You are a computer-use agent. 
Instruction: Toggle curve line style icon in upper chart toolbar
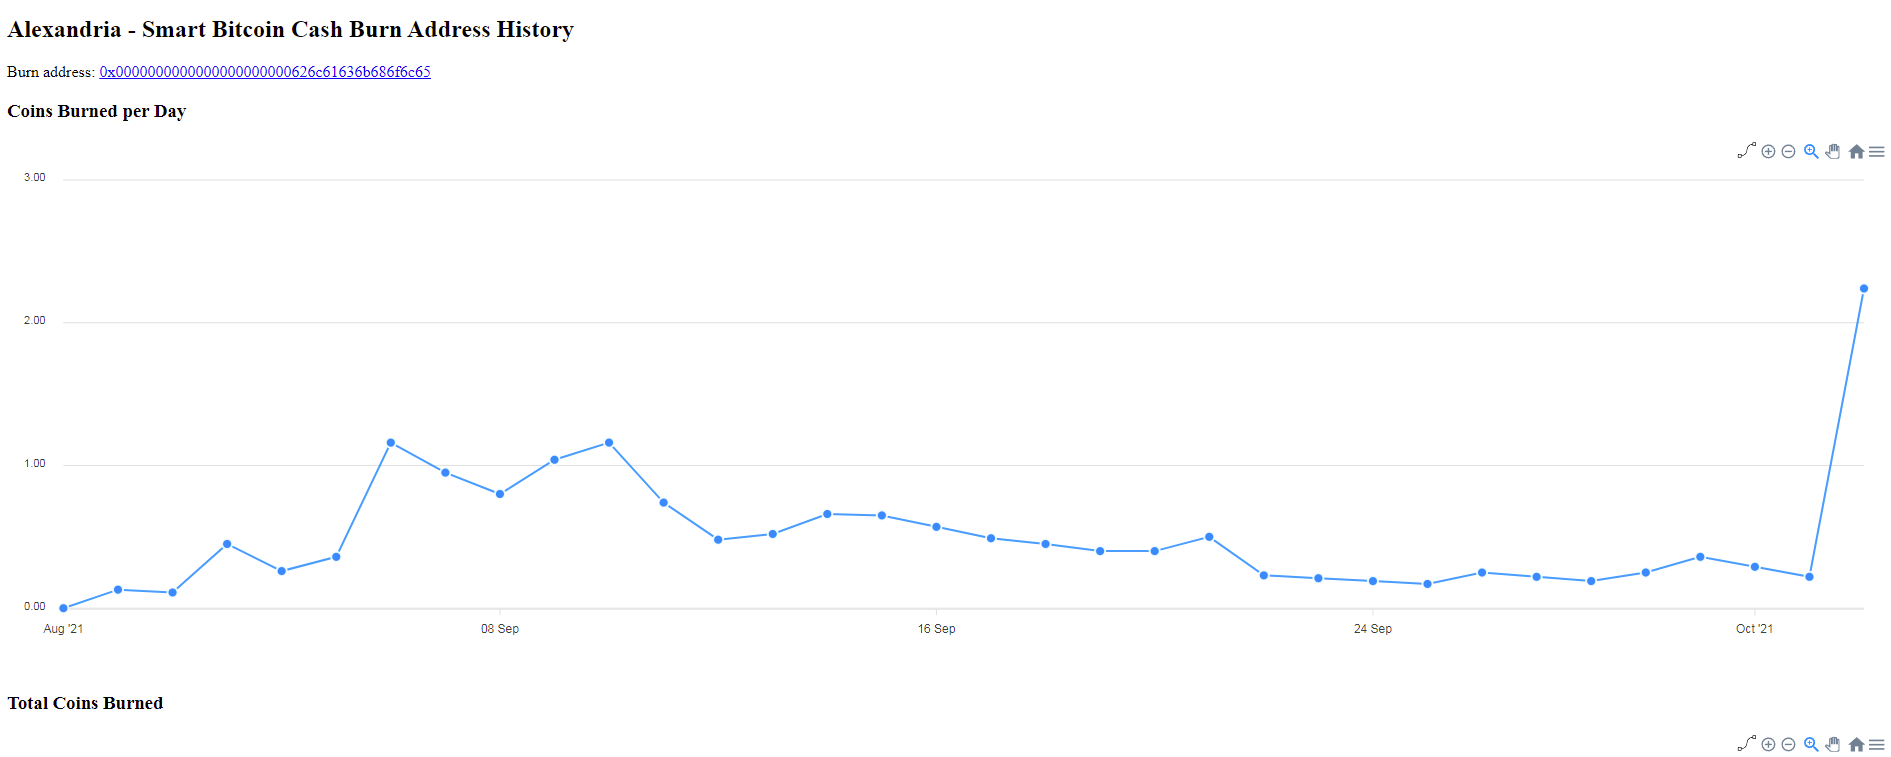click(1746, 151)
